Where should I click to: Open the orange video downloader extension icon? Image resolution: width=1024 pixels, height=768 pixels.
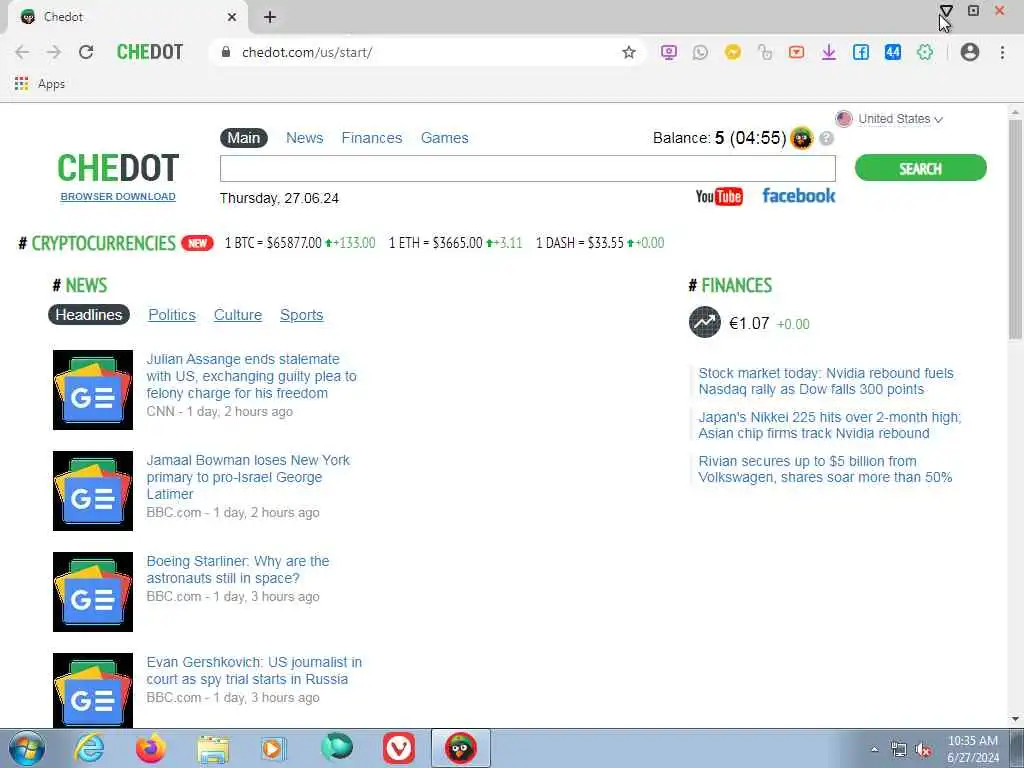pyautogui.click(x=796, y=52)
